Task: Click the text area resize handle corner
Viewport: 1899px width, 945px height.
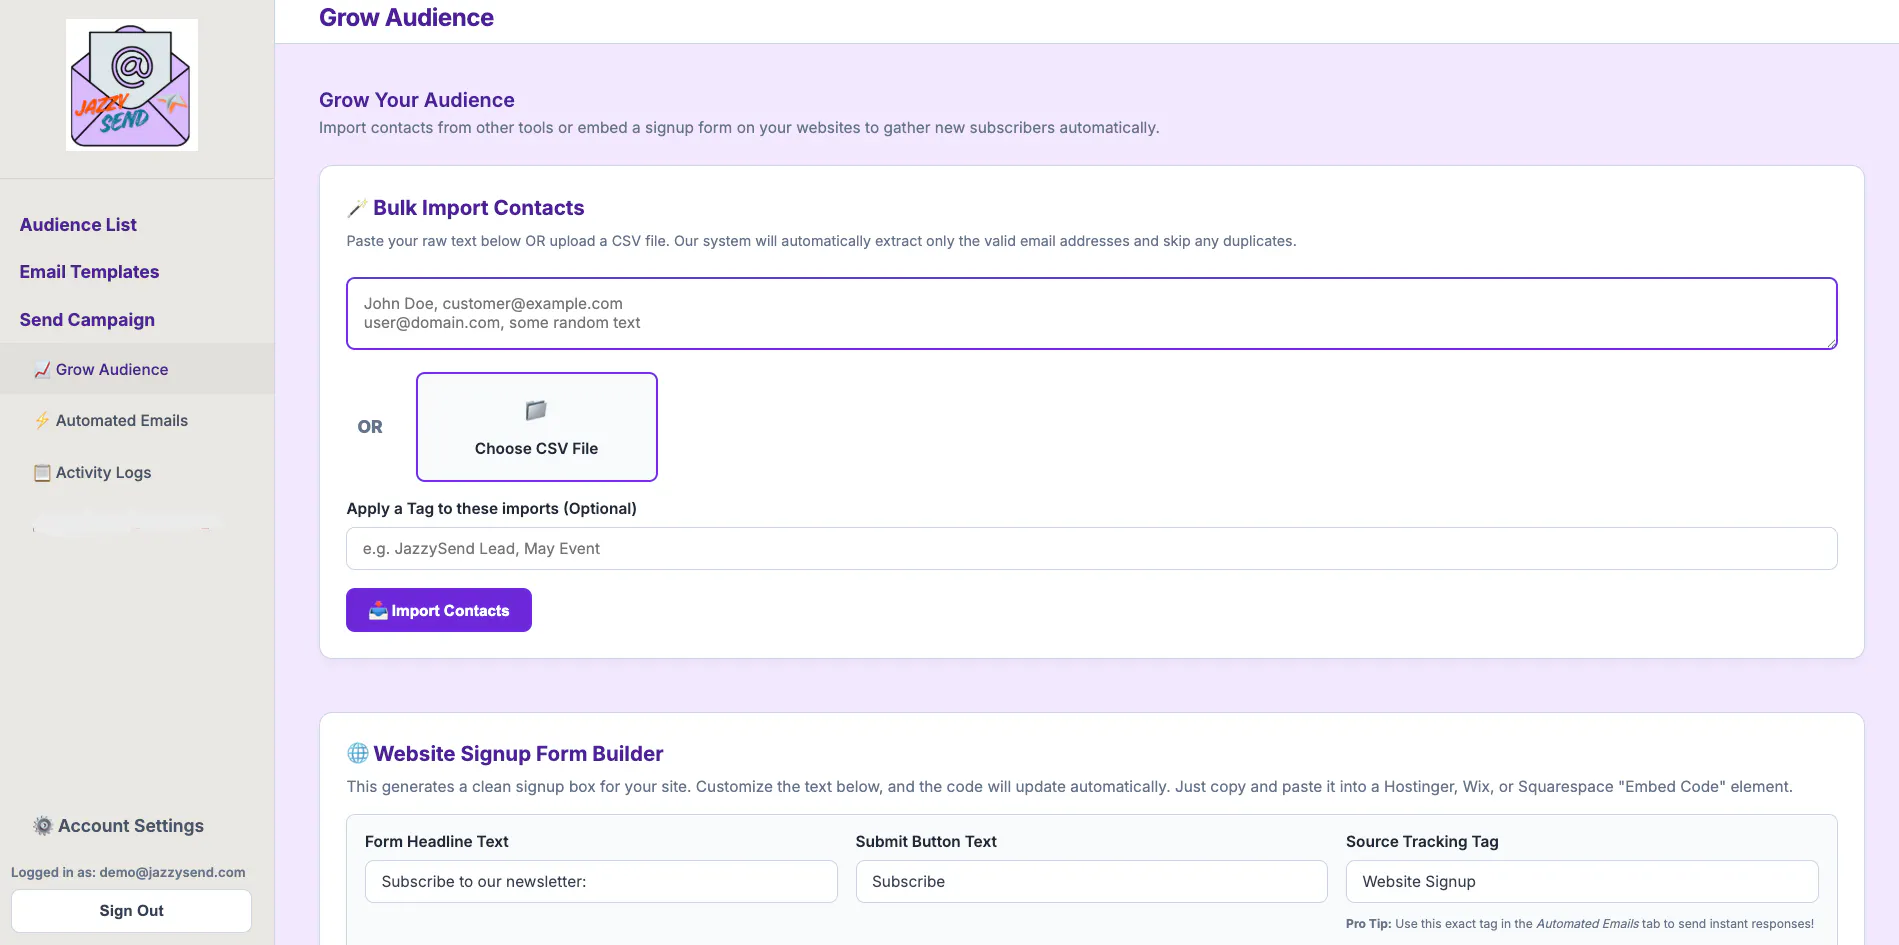Action: (x=1831, y=343)
